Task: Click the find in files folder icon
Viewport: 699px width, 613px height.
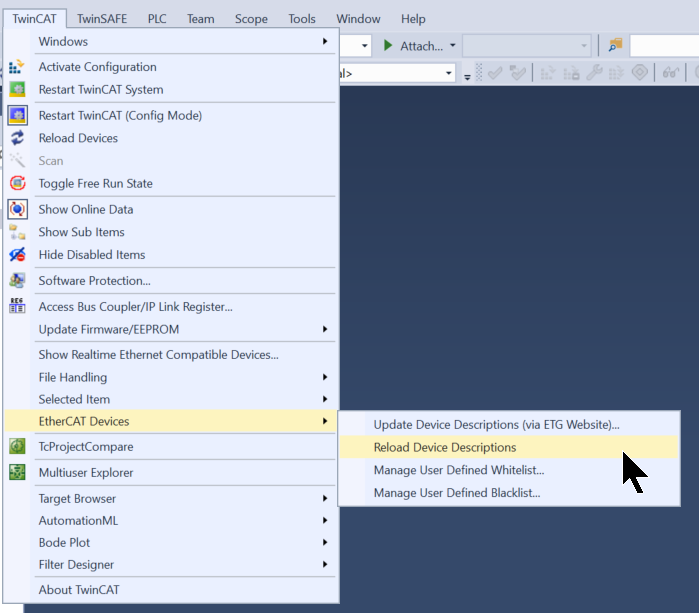Action: point(615,45)
